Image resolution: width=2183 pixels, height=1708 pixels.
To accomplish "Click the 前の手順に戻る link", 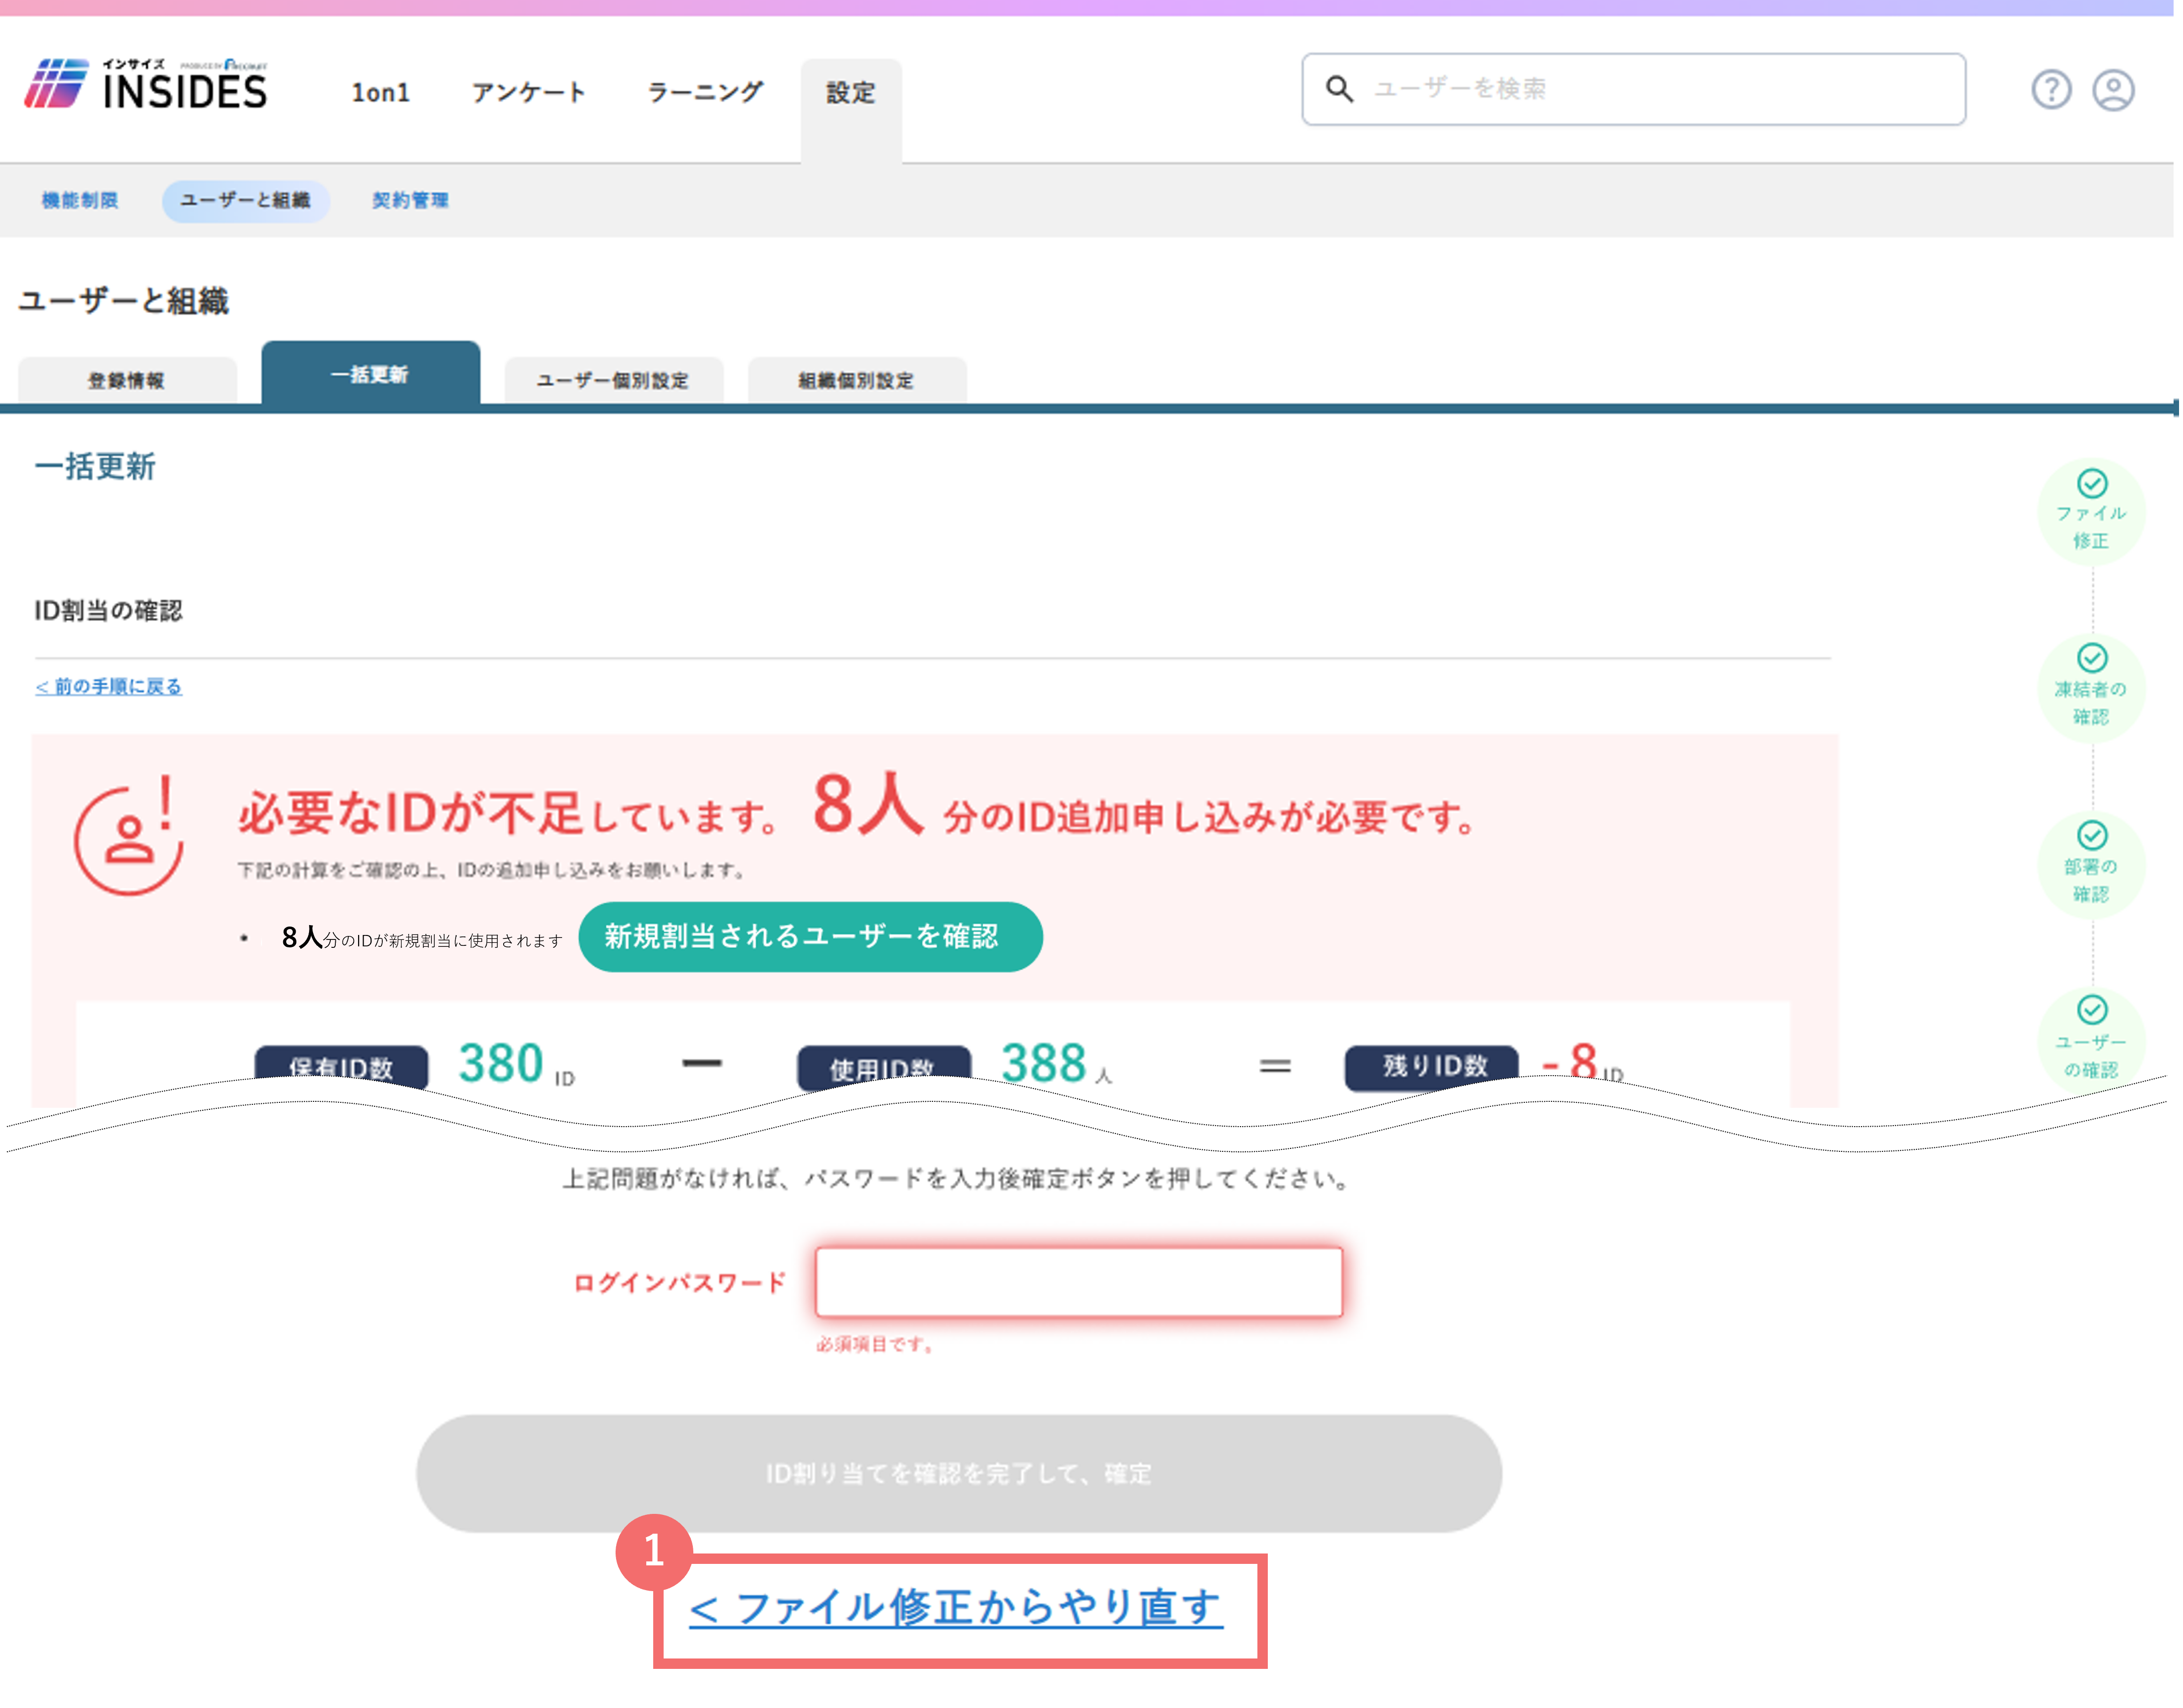I will (108, 687).
